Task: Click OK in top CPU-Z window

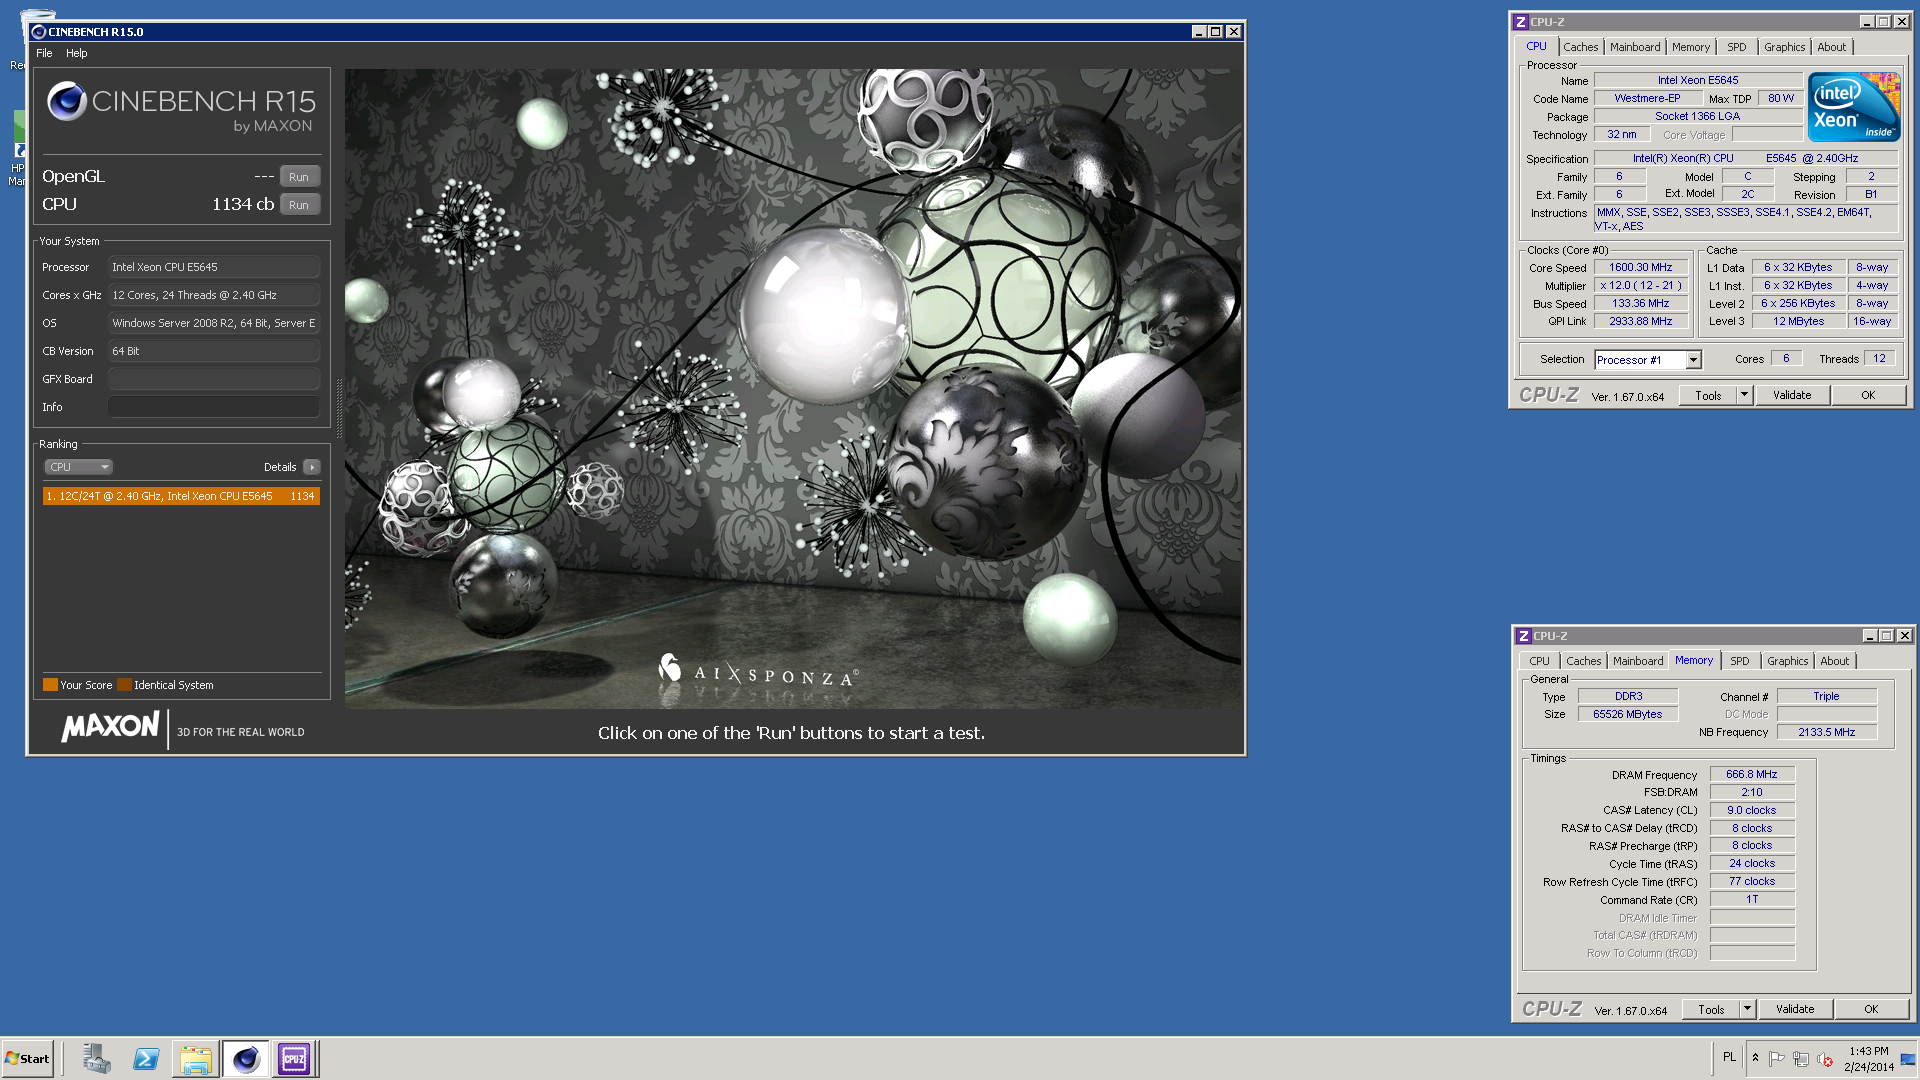Action: [1868, 396]
